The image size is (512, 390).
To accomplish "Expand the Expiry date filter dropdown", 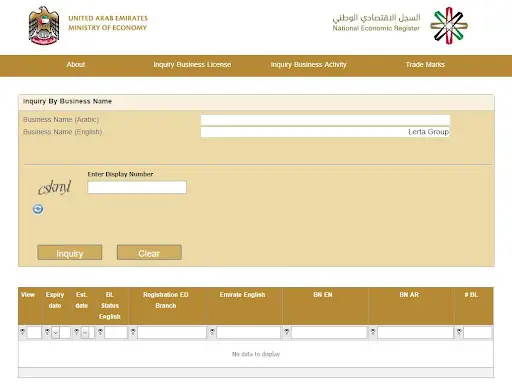I will 56,333.
